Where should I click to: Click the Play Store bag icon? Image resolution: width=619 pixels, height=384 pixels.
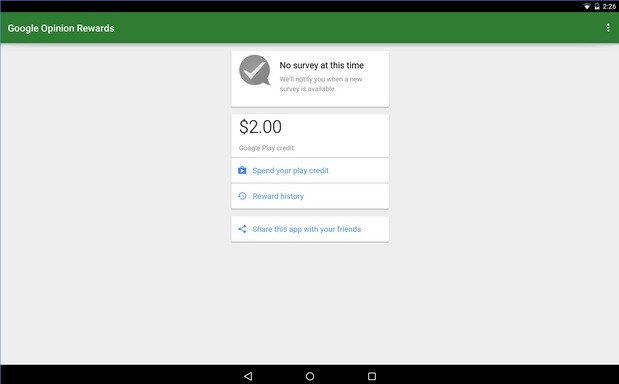click(x=242, y=170)
